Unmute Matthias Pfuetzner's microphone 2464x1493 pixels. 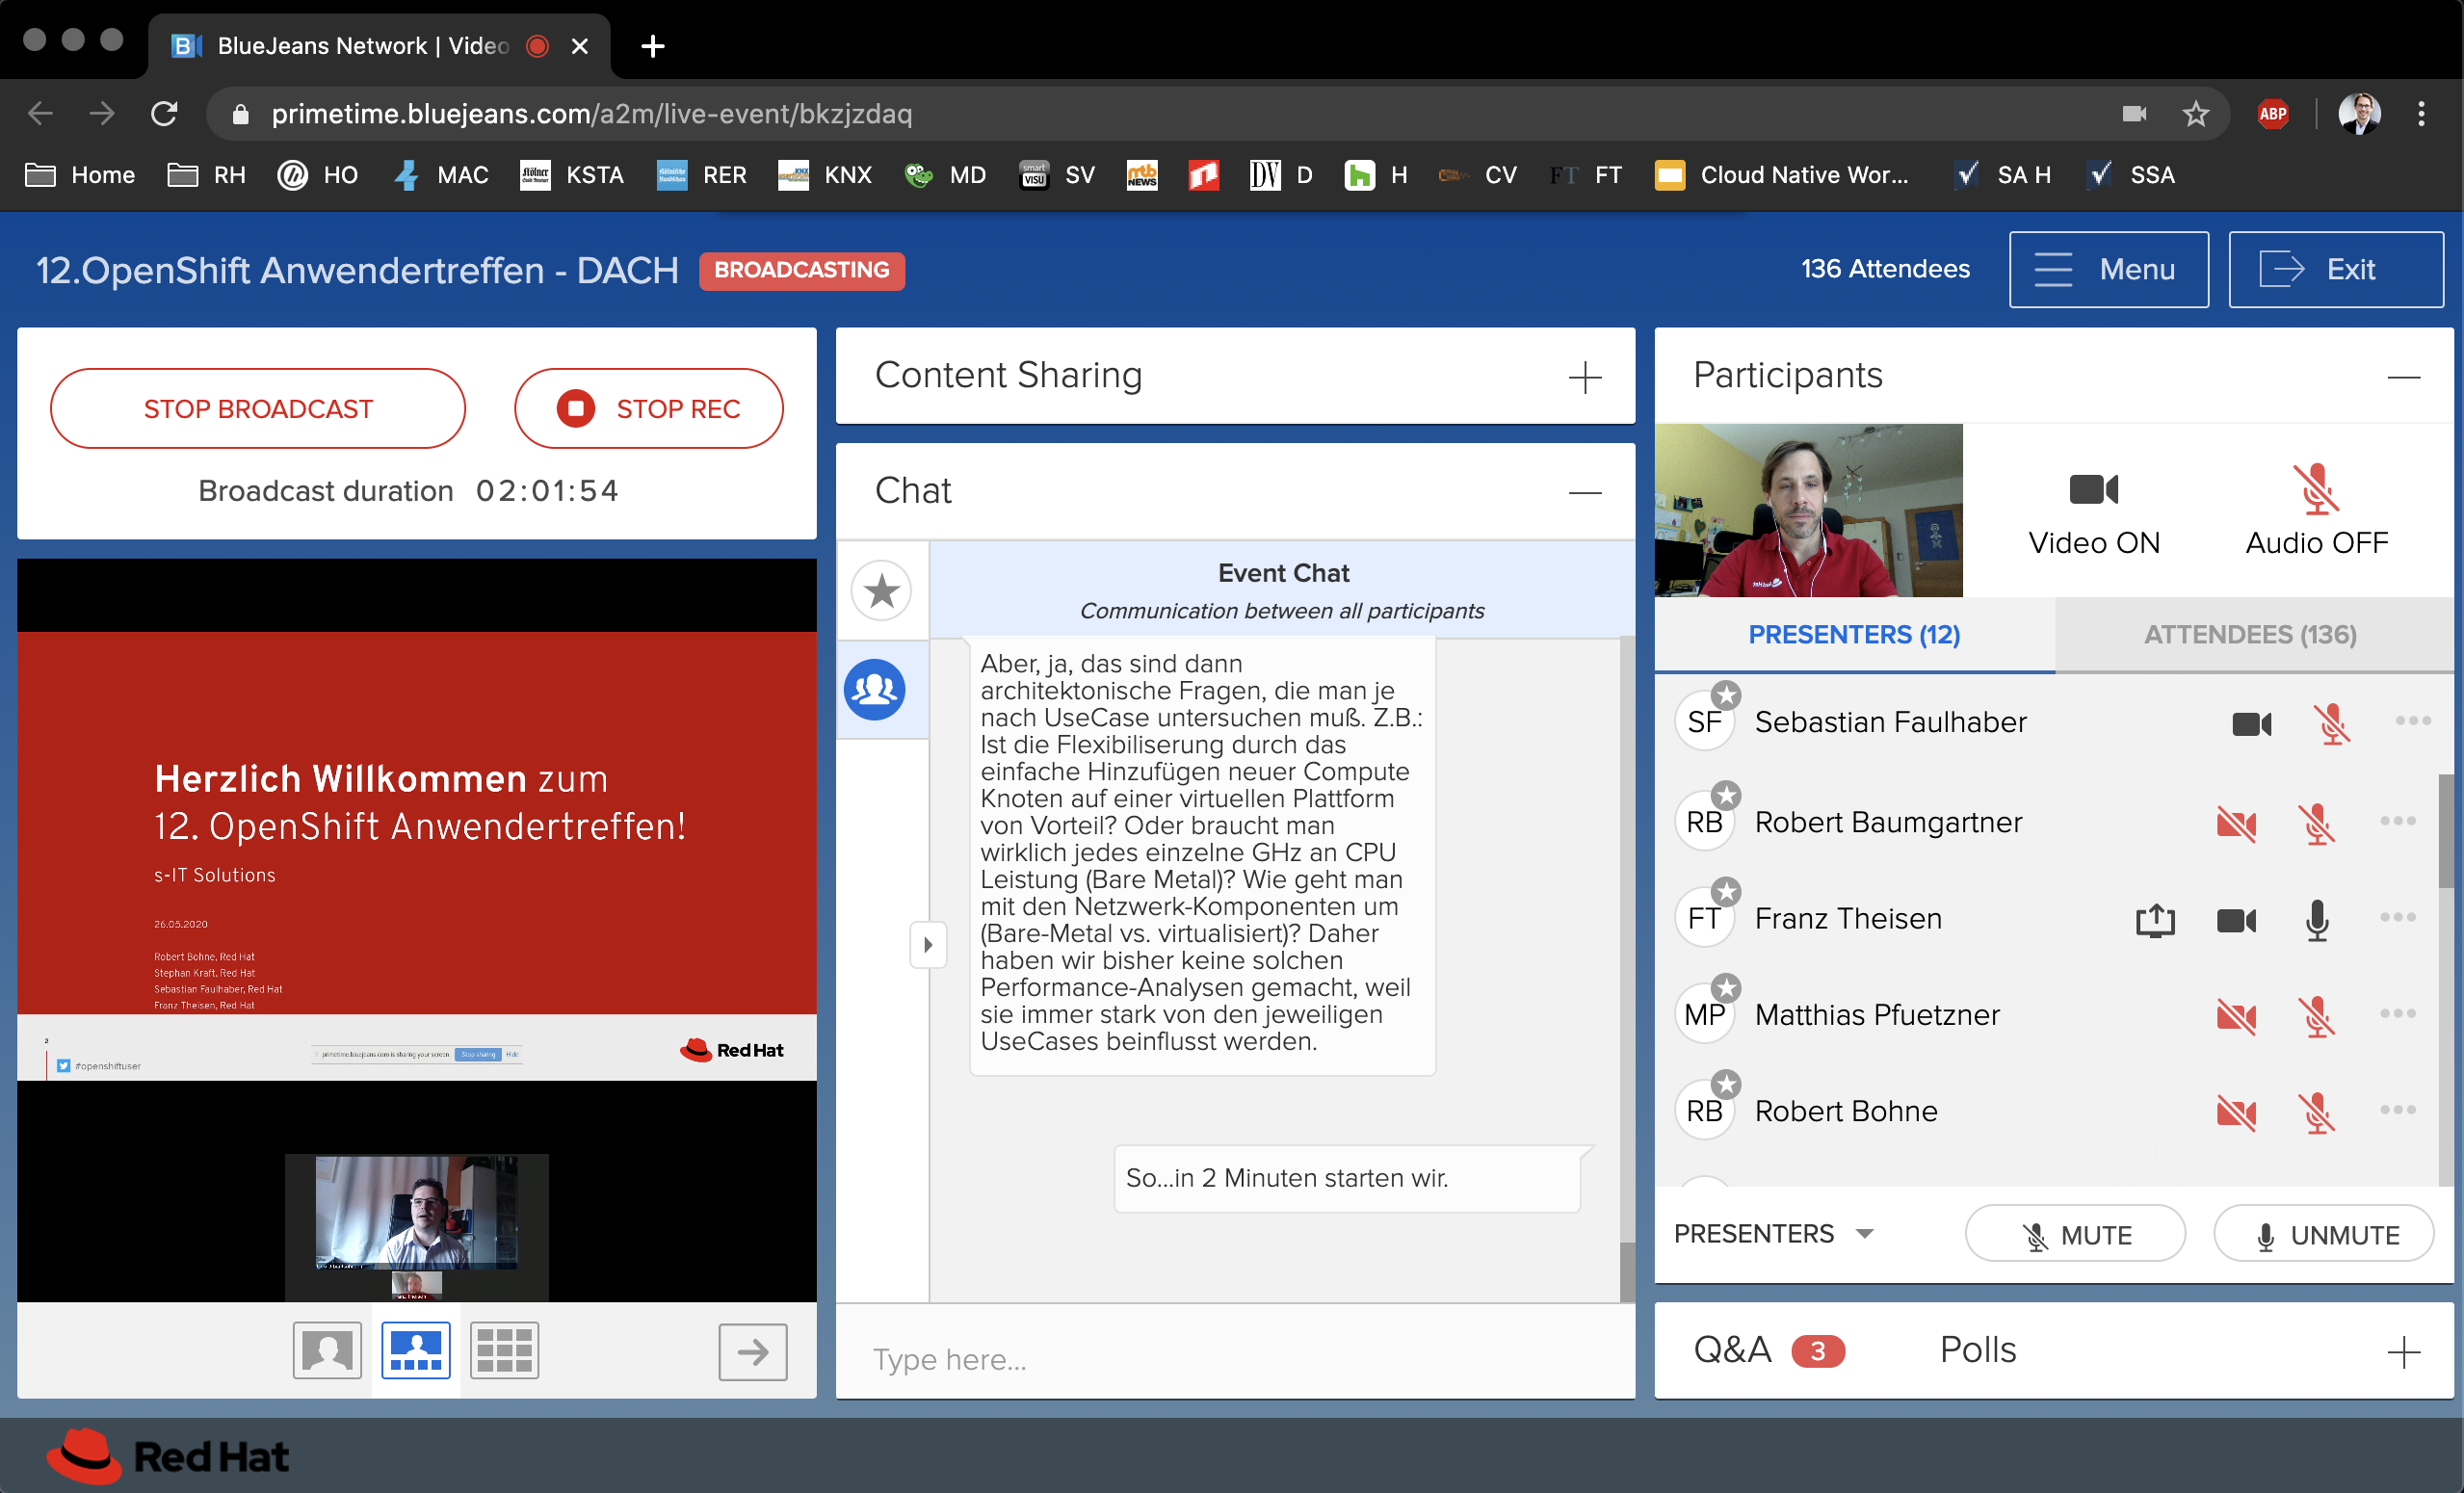pos(2317,1017)
